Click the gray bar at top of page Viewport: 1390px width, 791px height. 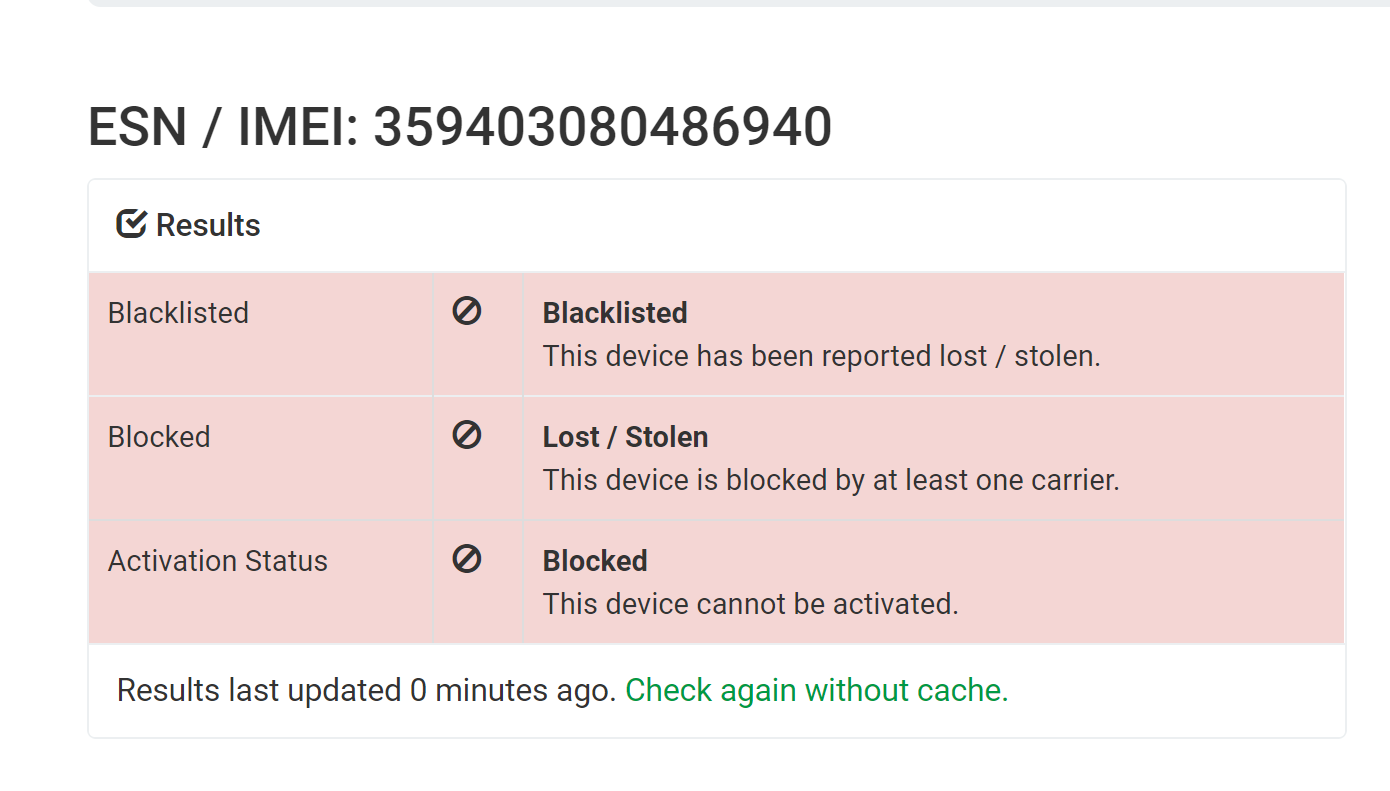[x=739, y=3]
